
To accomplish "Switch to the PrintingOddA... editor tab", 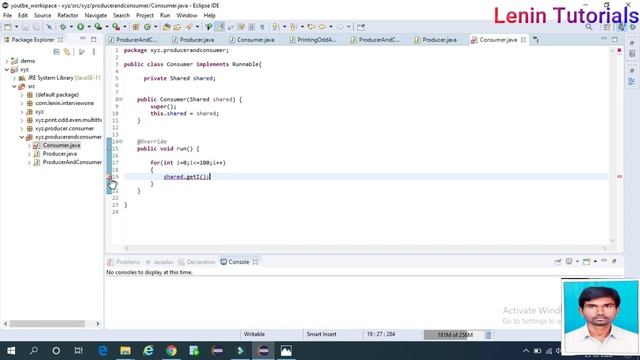I will click(x=313, y=40).
